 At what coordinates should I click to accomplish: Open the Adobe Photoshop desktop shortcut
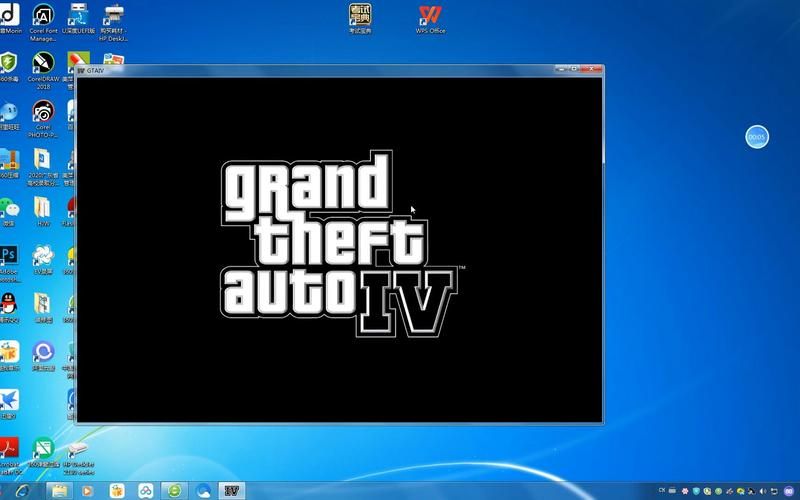click(x=9, y=263)
